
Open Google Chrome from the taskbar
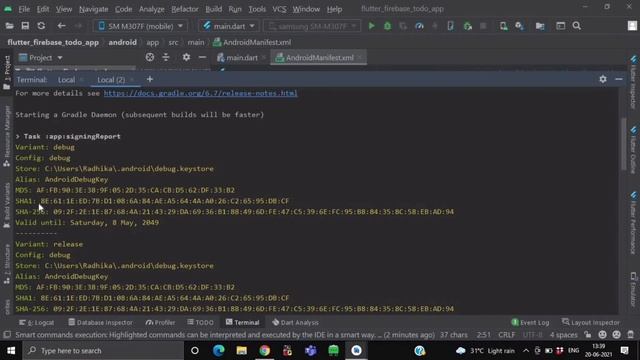pos(264,351)
